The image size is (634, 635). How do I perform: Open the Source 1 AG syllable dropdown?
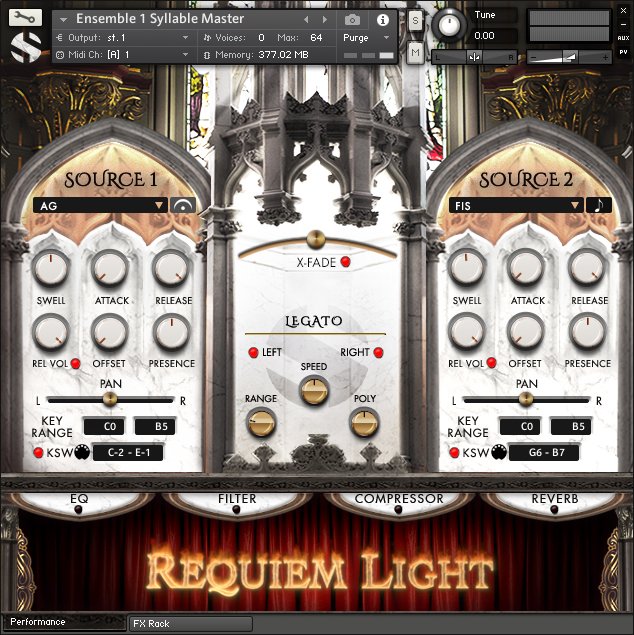(x=100, y=205)
